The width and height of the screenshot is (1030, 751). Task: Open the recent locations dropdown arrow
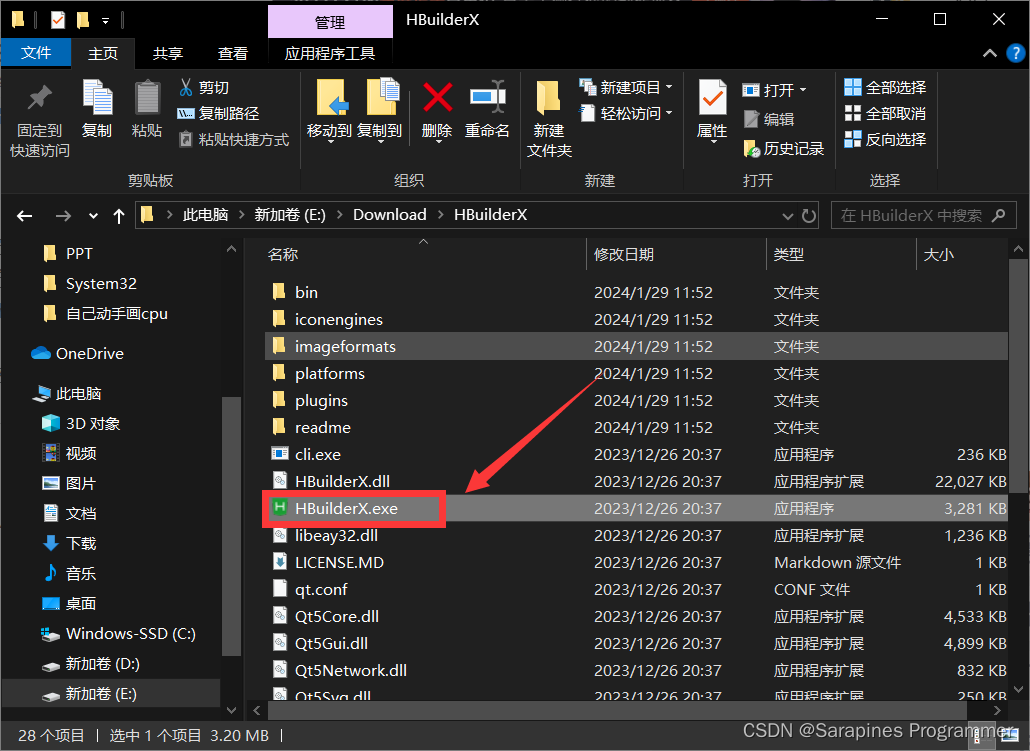pyautogui.click(x=93, y=216)
